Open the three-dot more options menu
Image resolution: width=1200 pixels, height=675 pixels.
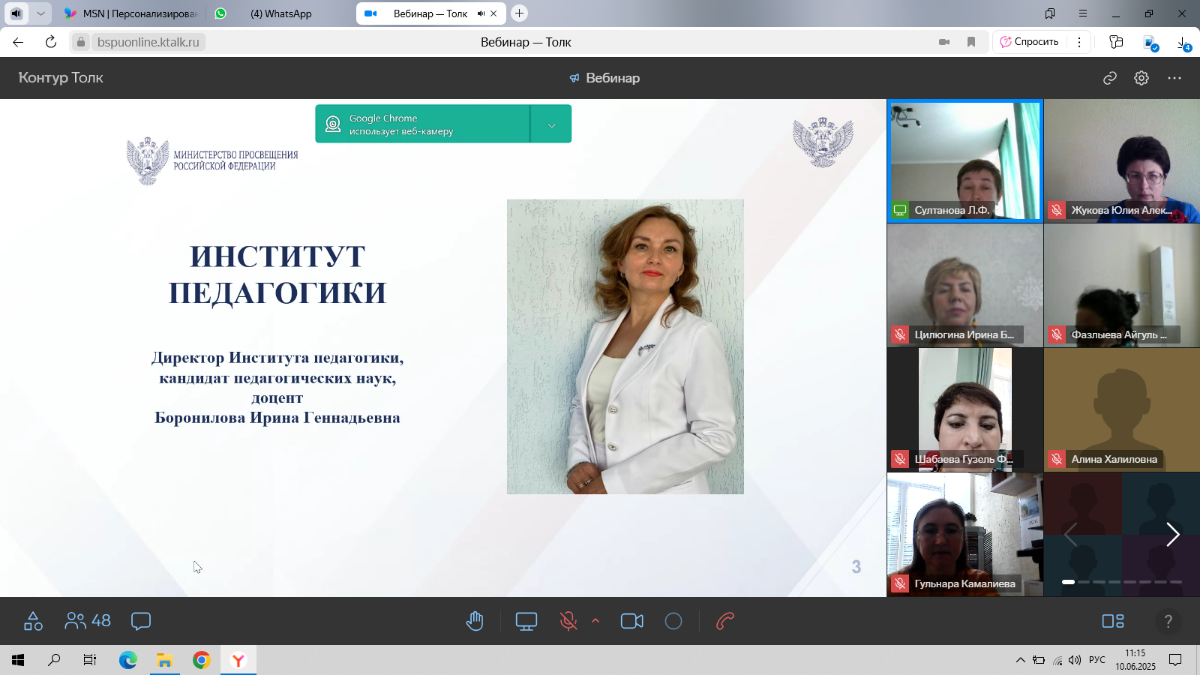coord(1174,78)
